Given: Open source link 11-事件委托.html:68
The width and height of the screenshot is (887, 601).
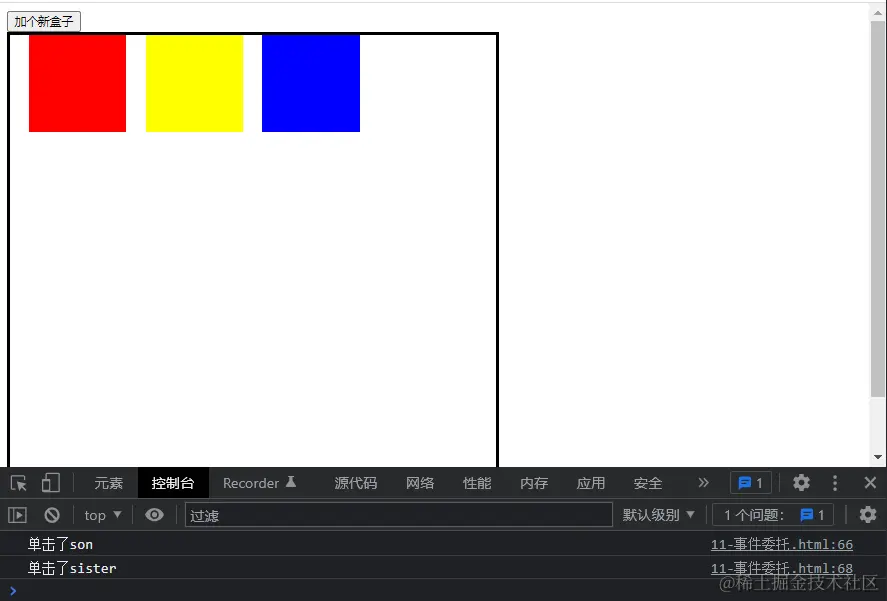Looking at the screenshot, I should (782, 568).
